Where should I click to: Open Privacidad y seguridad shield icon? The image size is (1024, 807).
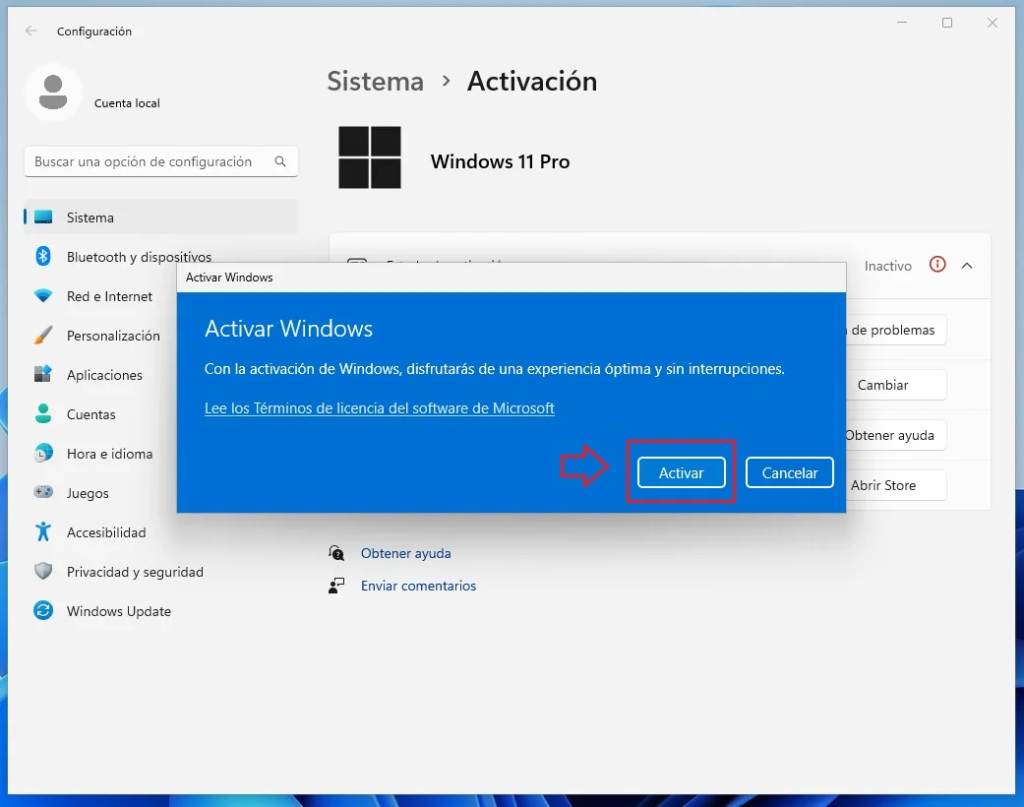(43, 571)
